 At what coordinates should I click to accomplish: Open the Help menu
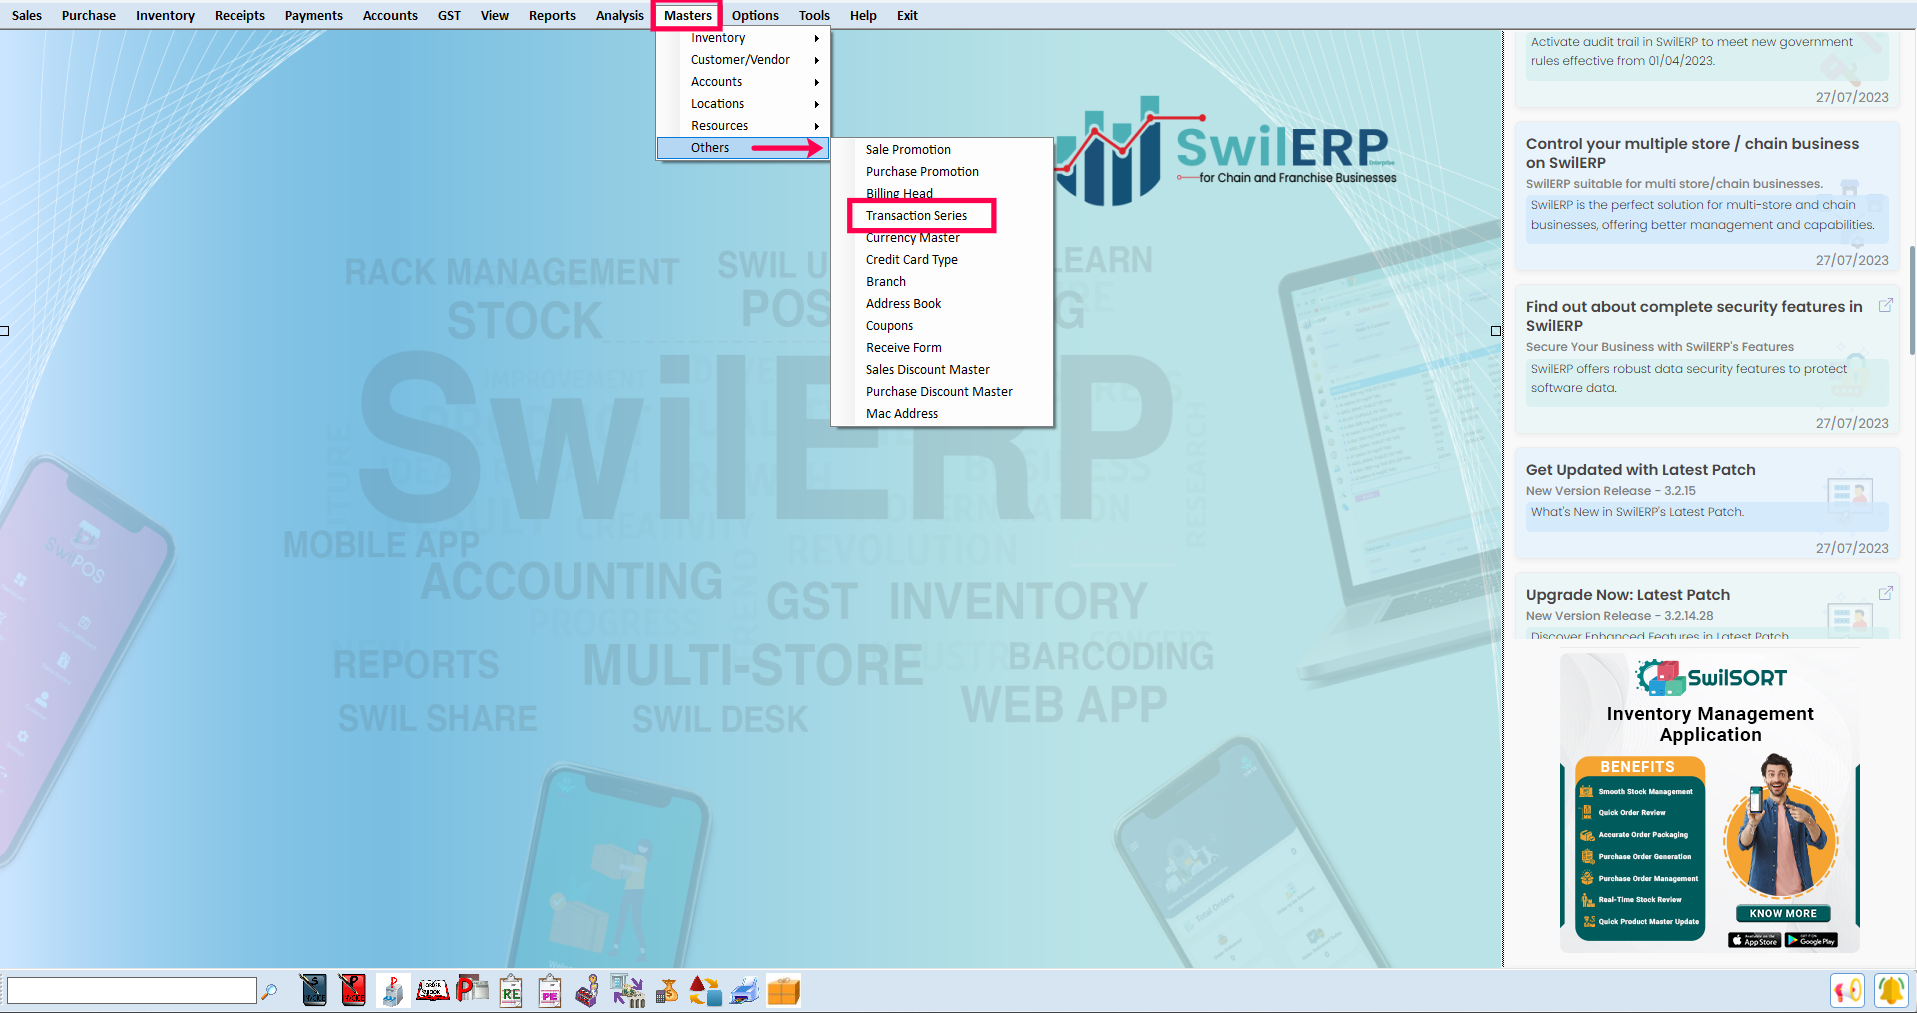click(x=863, y=15)
